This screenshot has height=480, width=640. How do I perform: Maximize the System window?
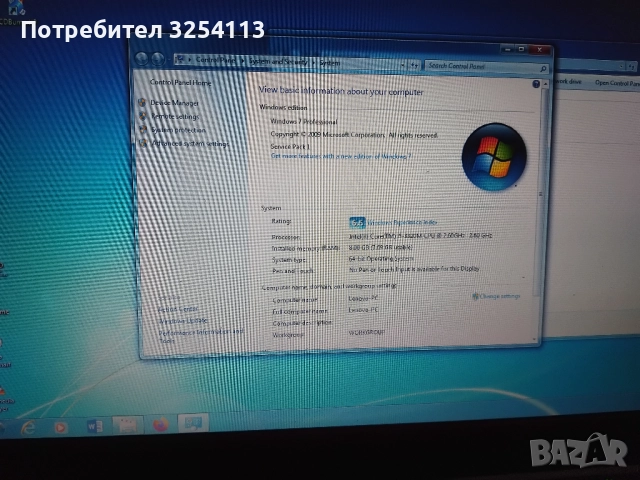pos(521,49)
